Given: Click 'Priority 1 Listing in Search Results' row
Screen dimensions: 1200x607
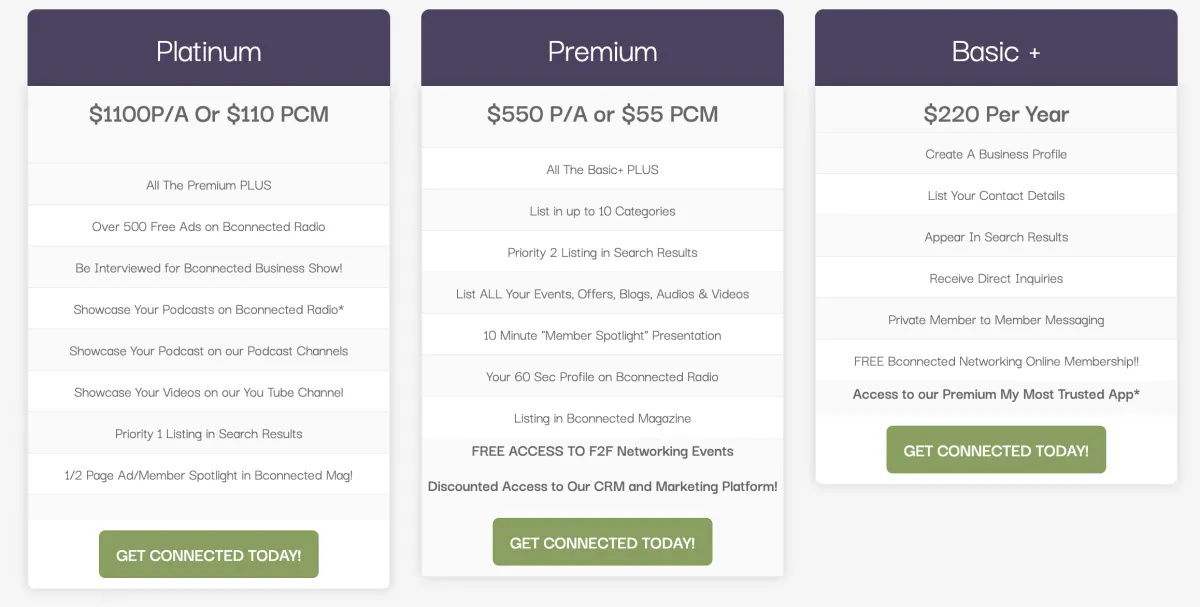Looking at the screenshot, I should pyautogui.click(x=208, y=434).
